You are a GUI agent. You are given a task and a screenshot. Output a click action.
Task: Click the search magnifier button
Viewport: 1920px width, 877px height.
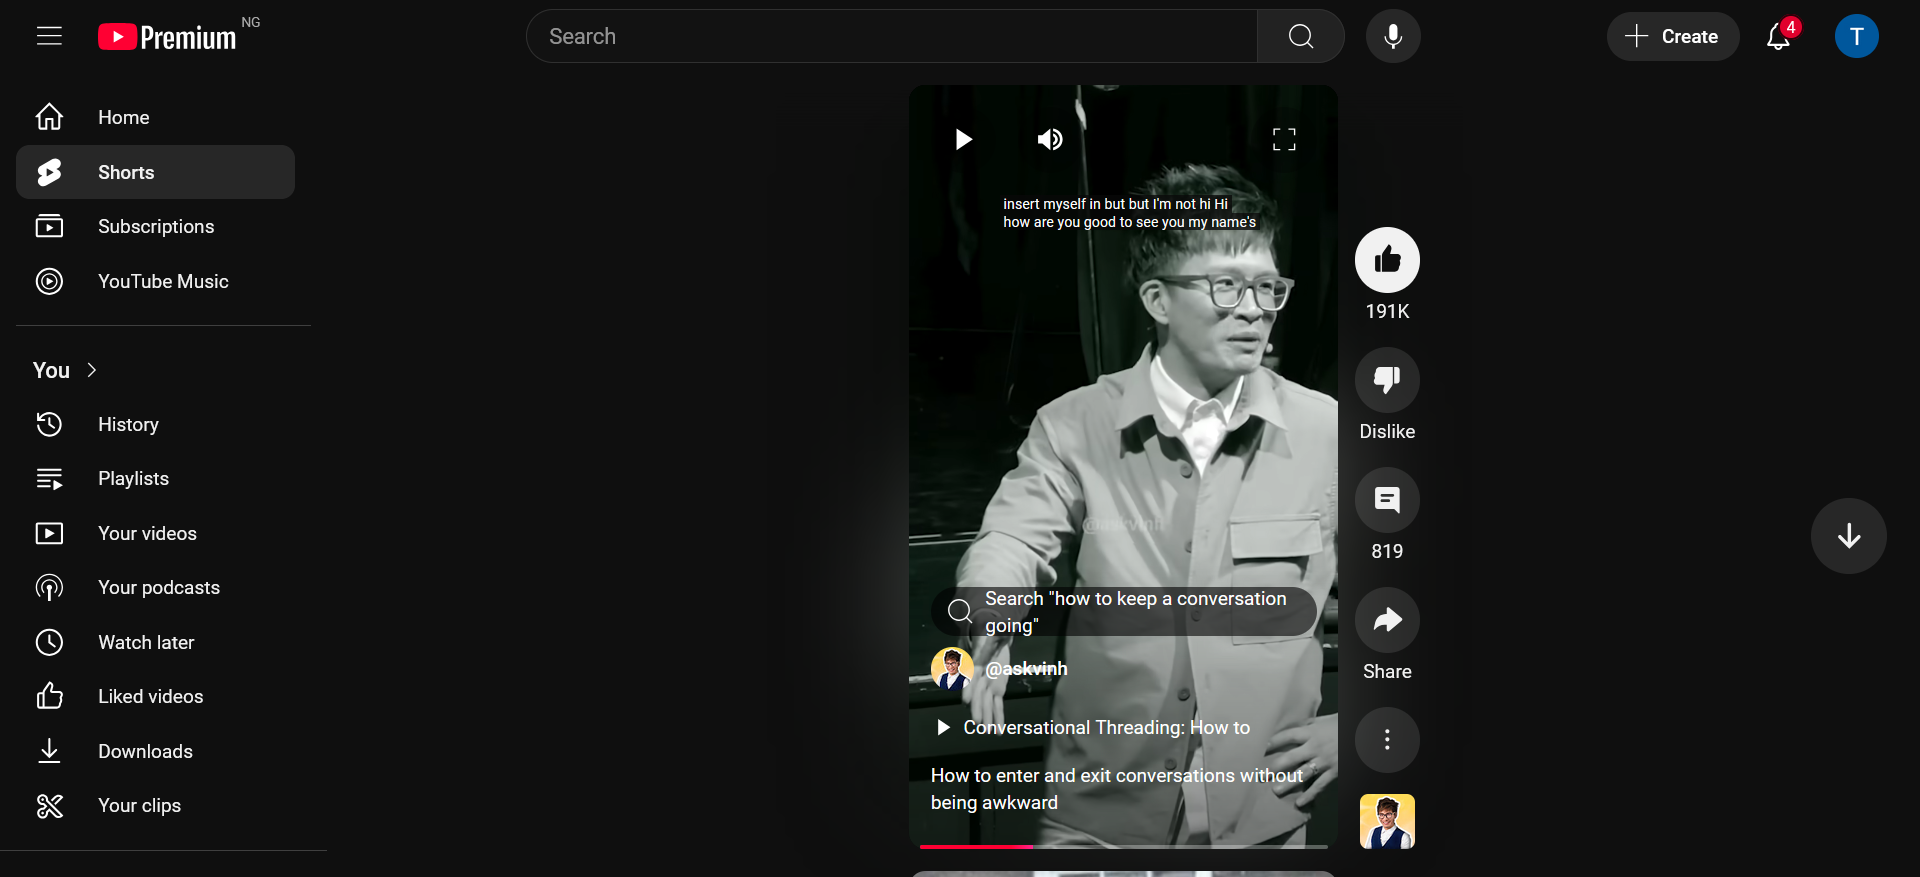click(x=1300, y=36)
